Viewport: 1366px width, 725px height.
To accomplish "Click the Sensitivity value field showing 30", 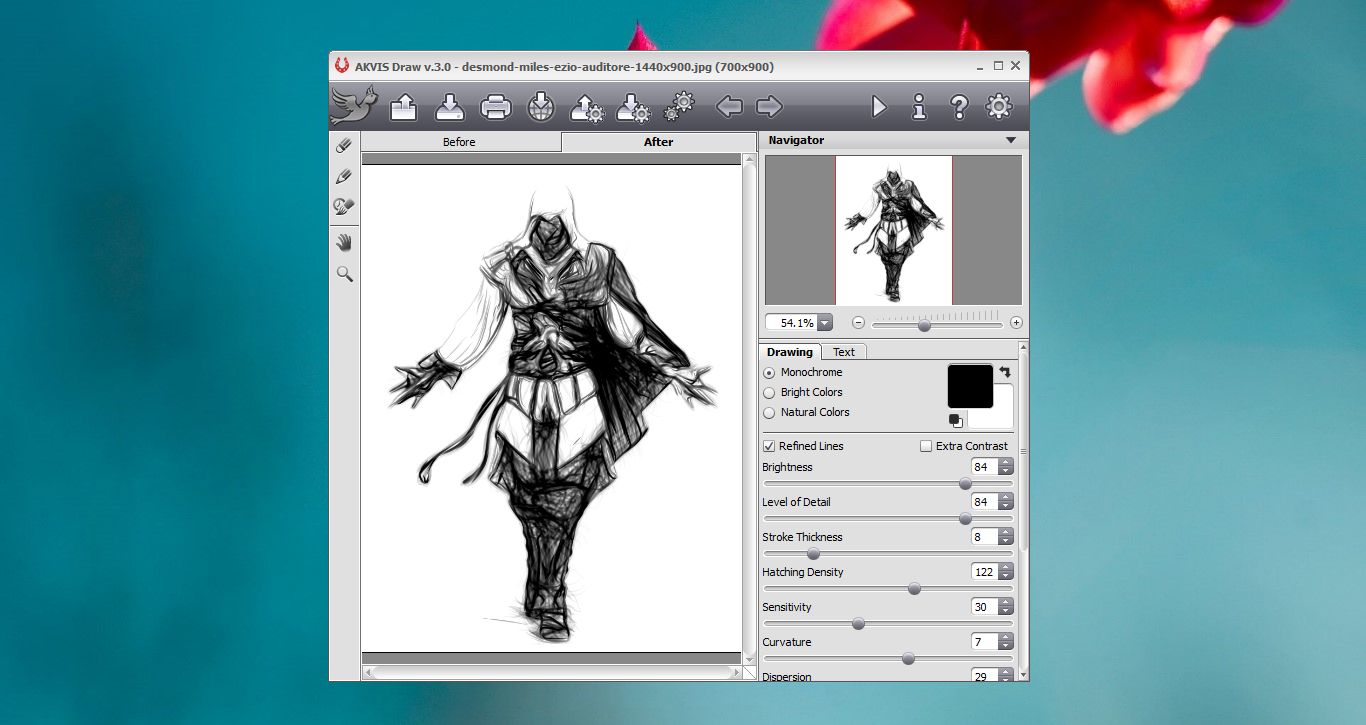I will [x=984, y=607].
